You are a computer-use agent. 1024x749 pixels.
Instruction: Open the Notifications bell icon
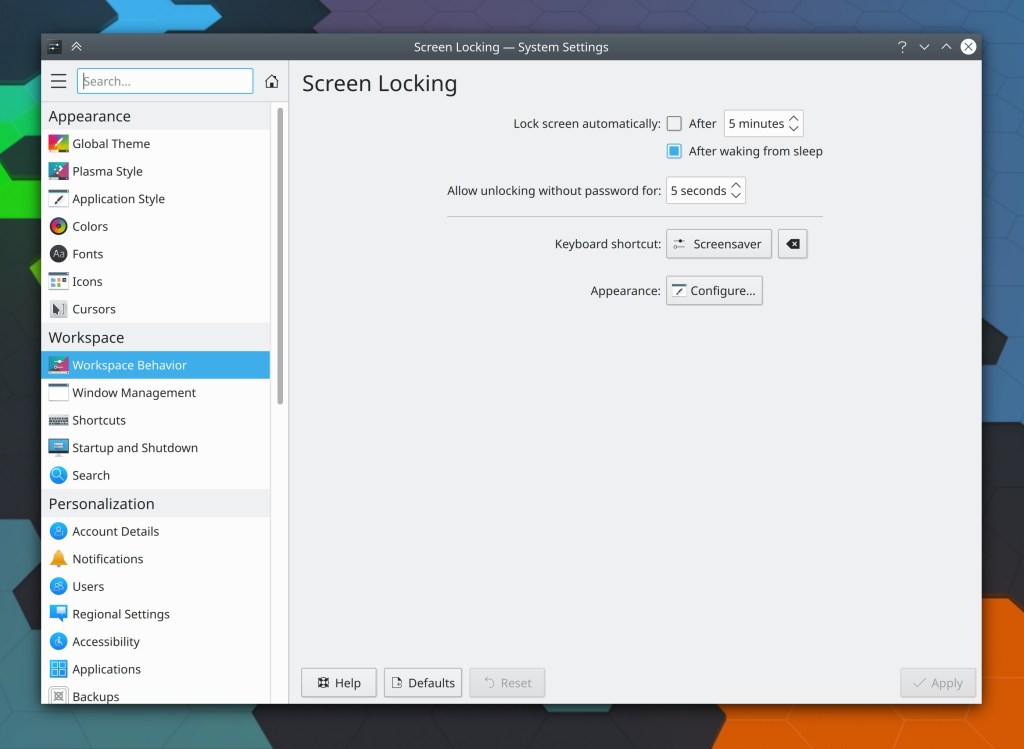tap(58, 559)
